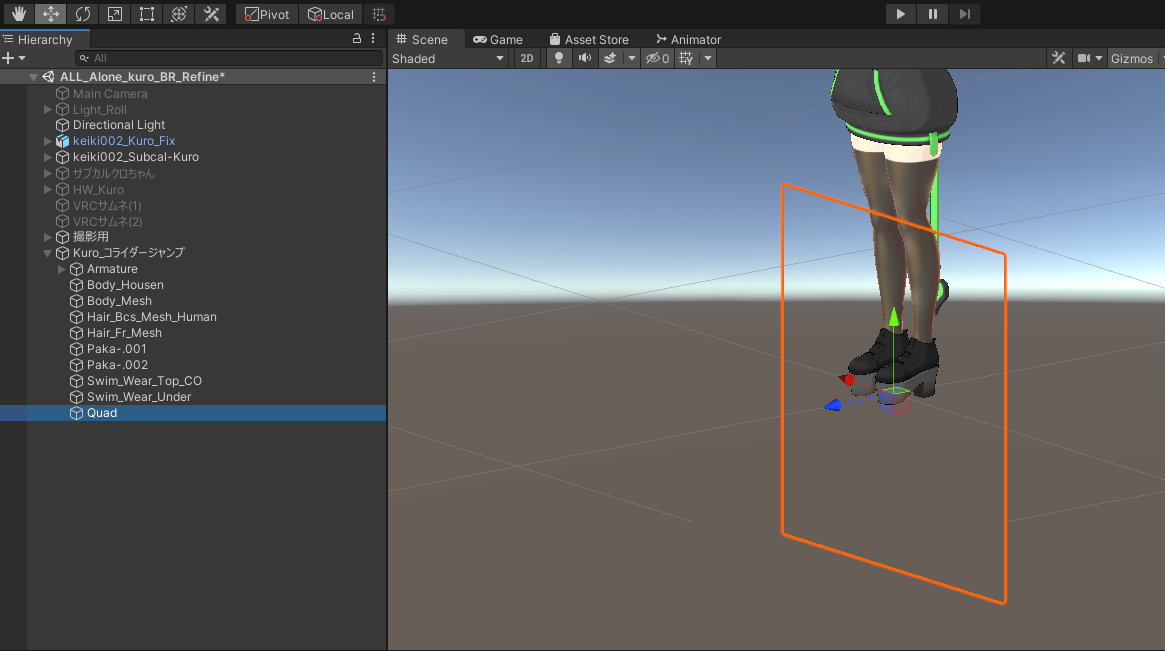Toggle 2D scene view mode
This screenshot has width=1165, height=651.
(x=527, y=59)
